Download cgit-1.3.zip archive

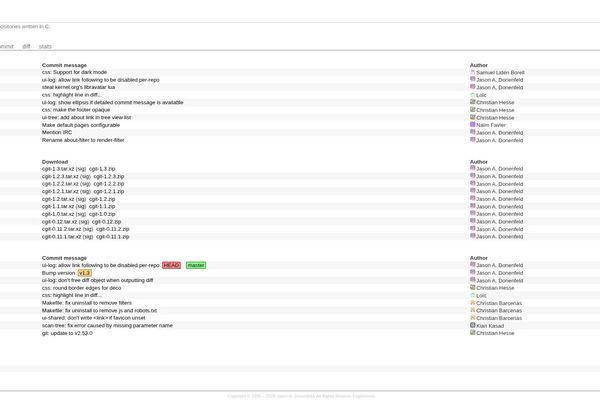click(102, 168)
